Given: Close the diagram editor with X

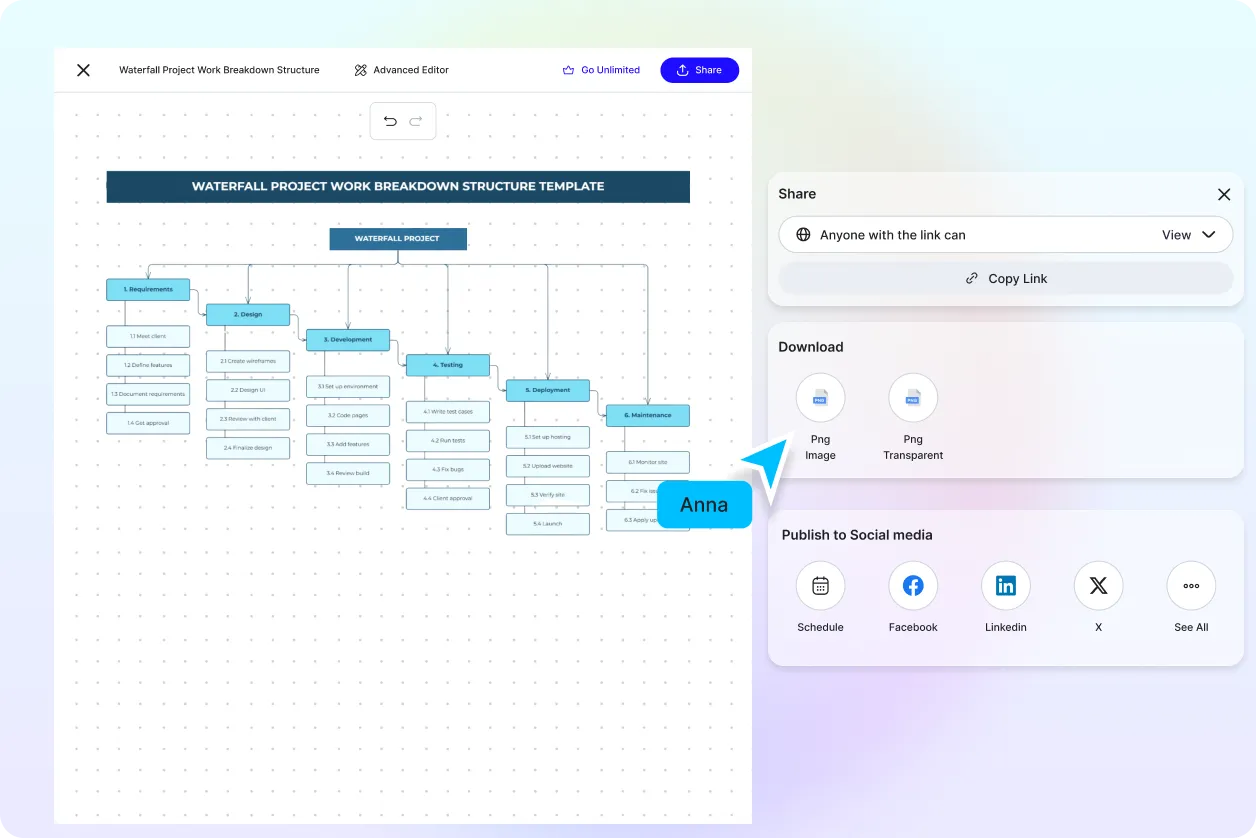Looking at the screenshot, I should coord(84,70).
